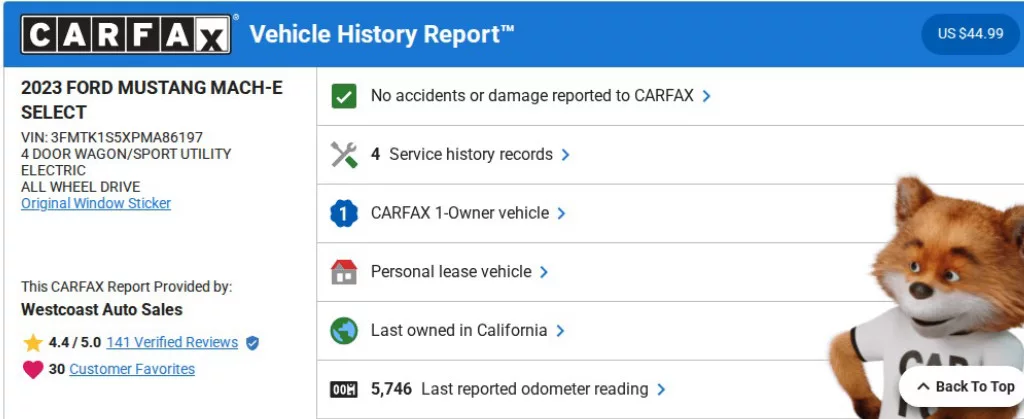Expand the service history records chevron

click(x=565, y=155)
